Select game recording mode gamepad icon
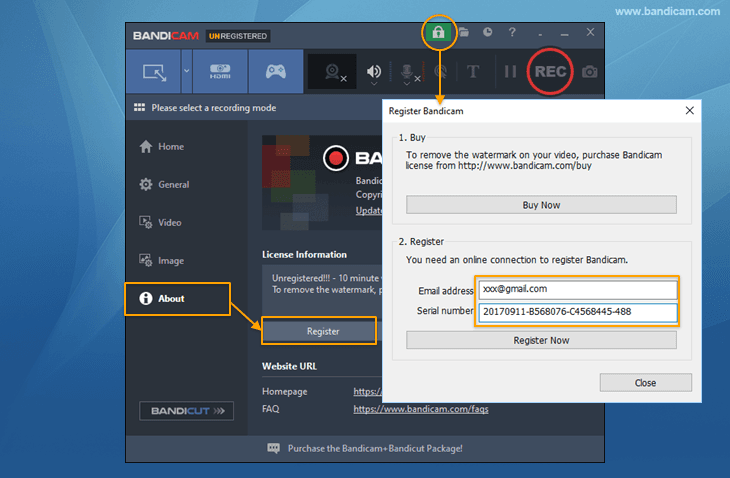Image resolution: width=730 pixels, height=478 pixels. (276, 72)
